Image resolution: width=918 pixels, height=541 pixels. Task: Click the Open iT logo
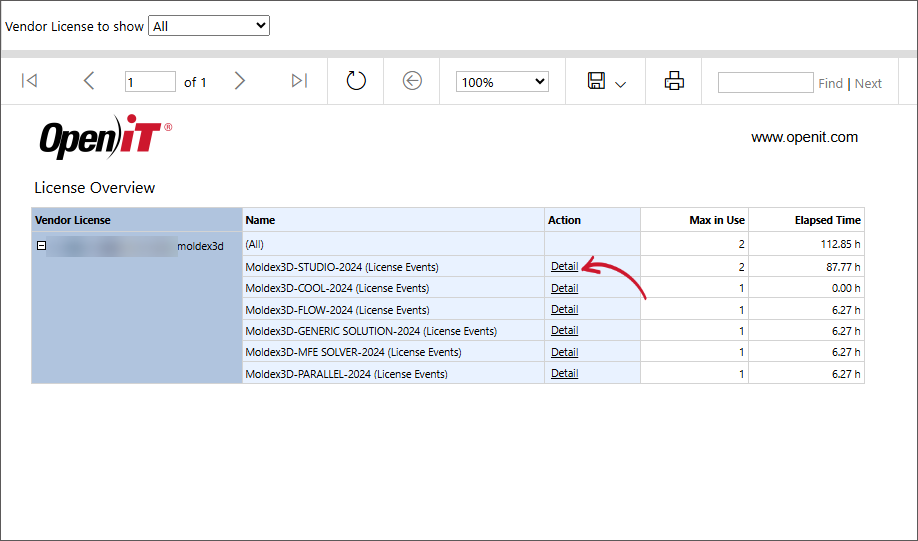(x=106, y=137)
